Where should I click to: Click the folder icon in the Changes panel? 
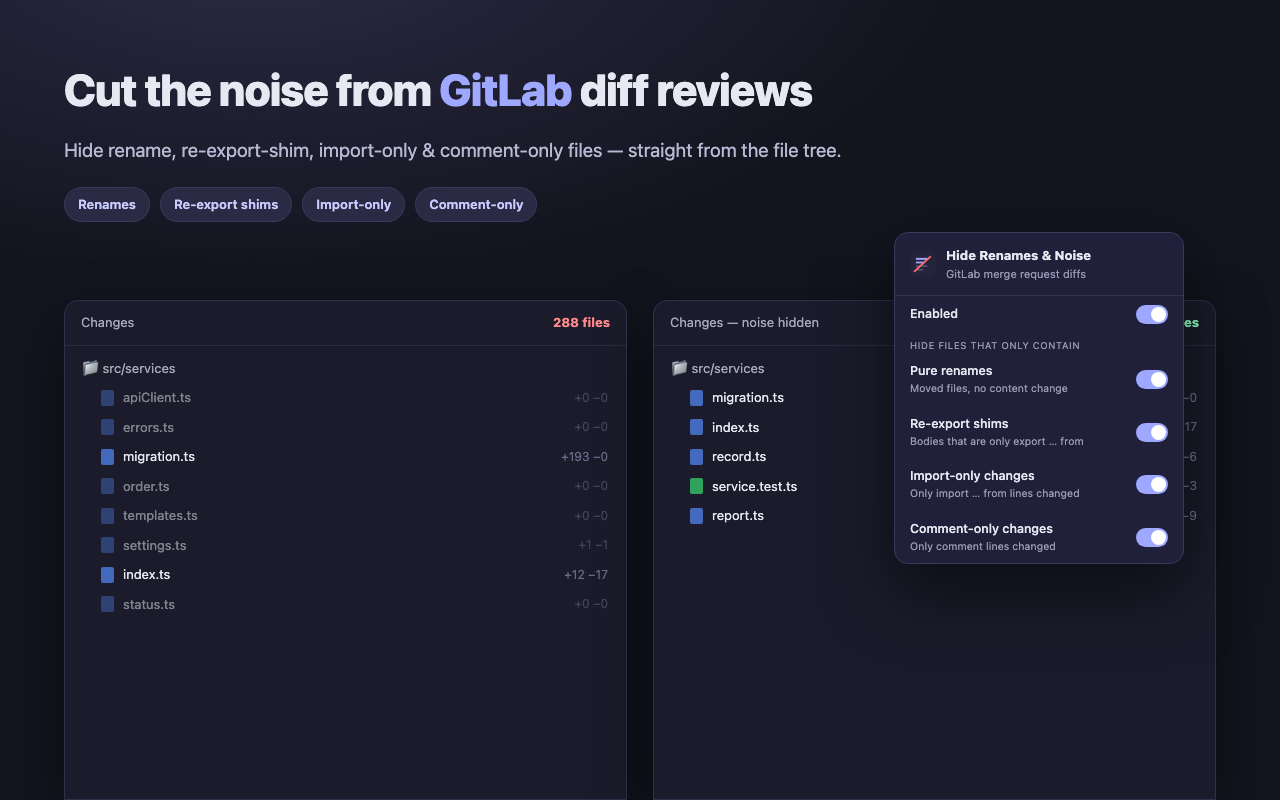tap(90, 368)
